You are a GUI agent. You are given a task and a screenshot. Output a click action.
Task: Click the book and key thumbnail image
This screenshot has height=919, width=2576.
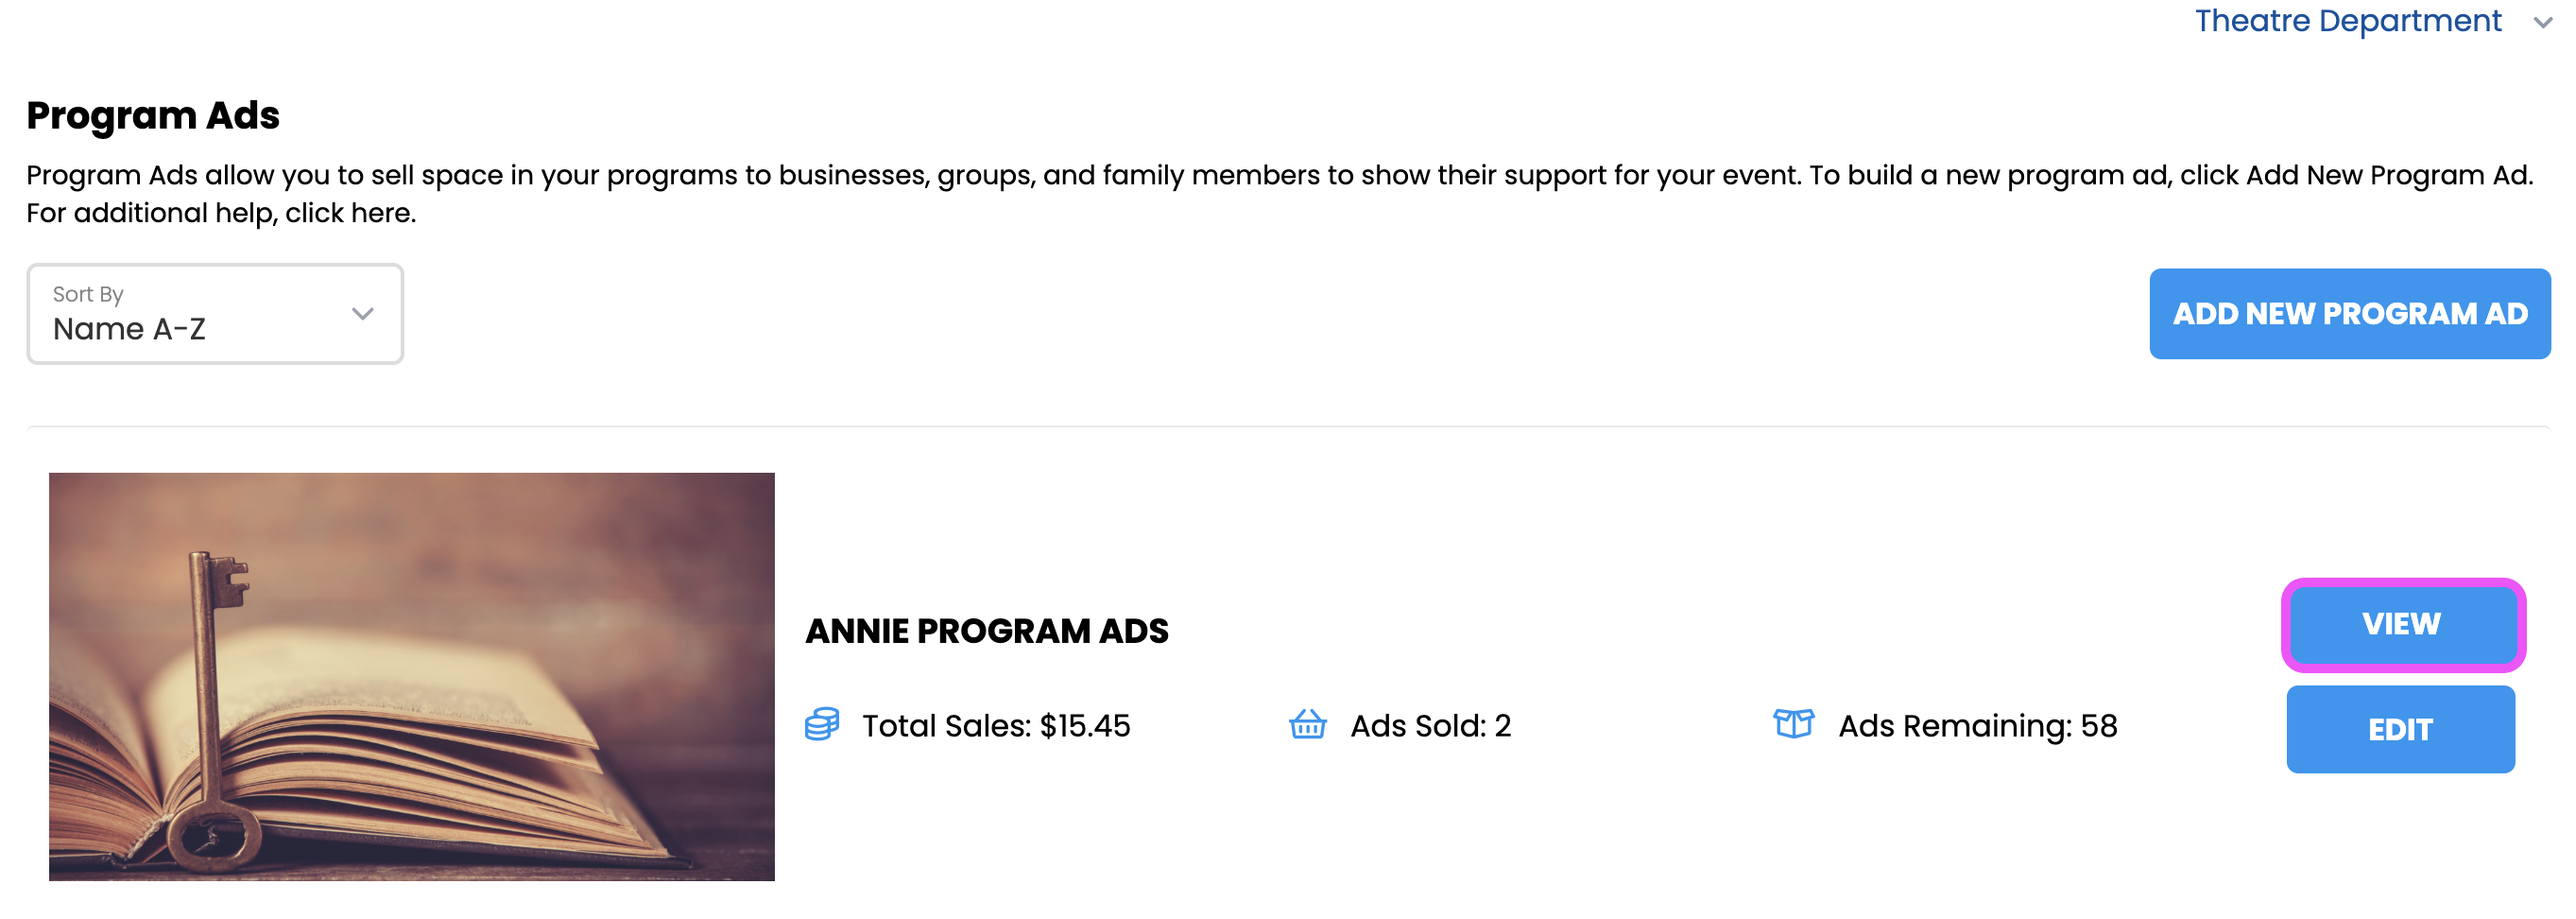[x=411, y=677]
